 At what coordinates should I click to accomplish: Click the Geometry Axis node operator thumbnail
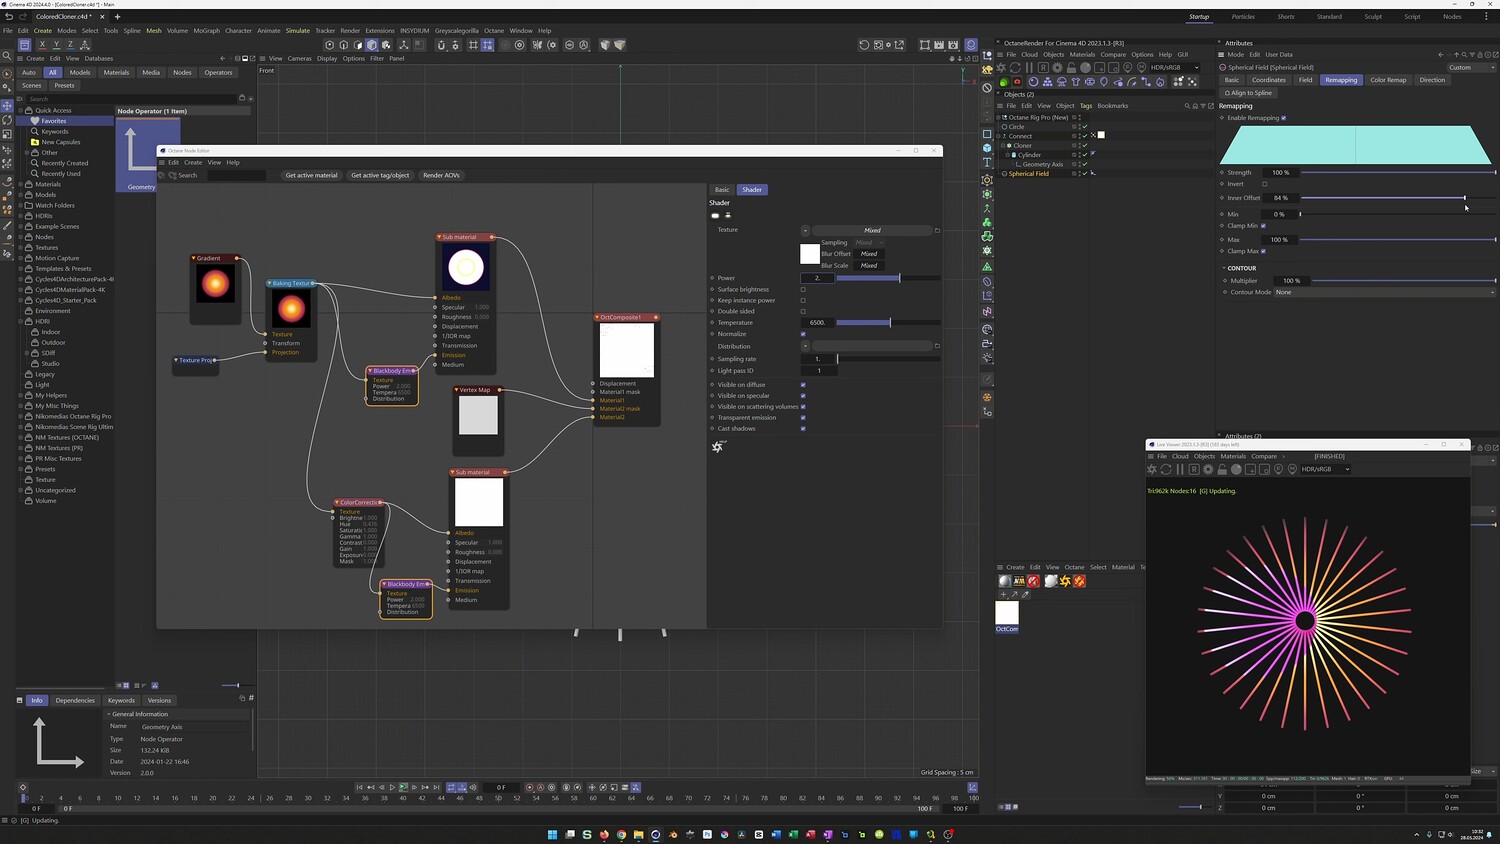click(148, 155)
